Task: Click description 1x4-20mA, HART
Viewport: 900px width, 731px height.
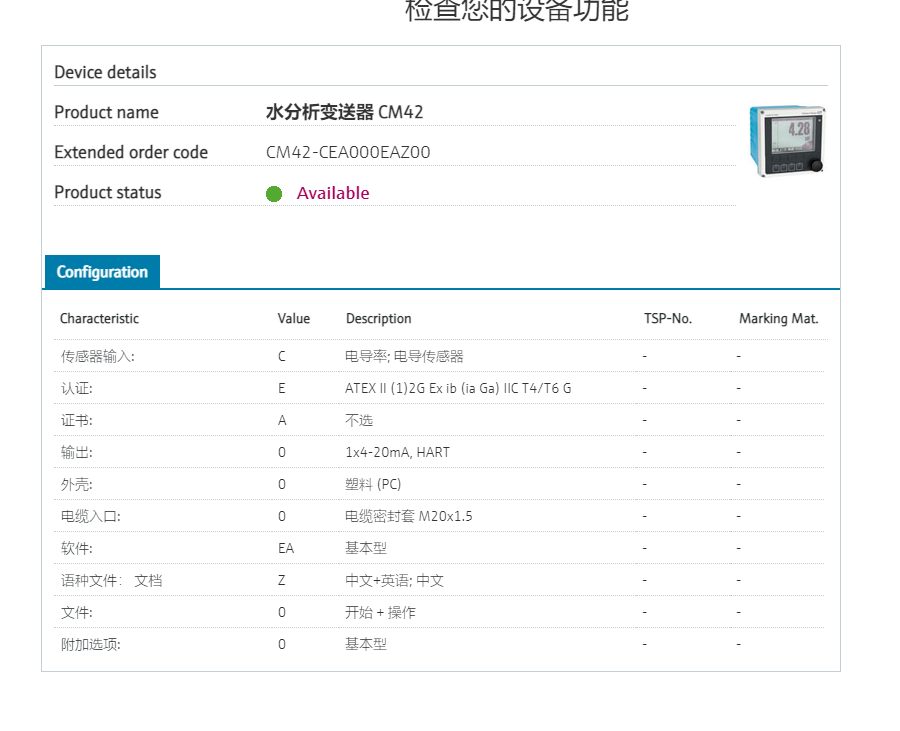Action: pyautogui.click(x=397, y=452)
